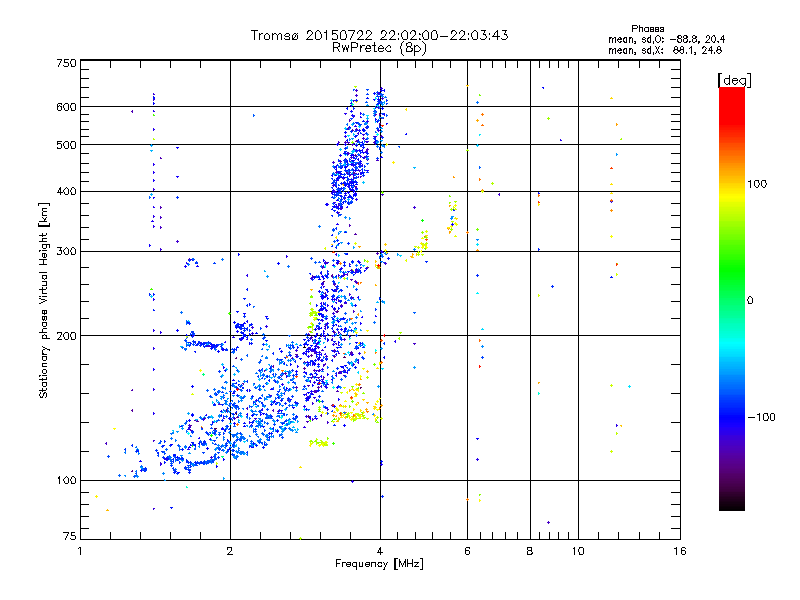Click the rainbow phase colorbar
The width and height of the screenshot is (800, 600).
(x=732, y=298)
